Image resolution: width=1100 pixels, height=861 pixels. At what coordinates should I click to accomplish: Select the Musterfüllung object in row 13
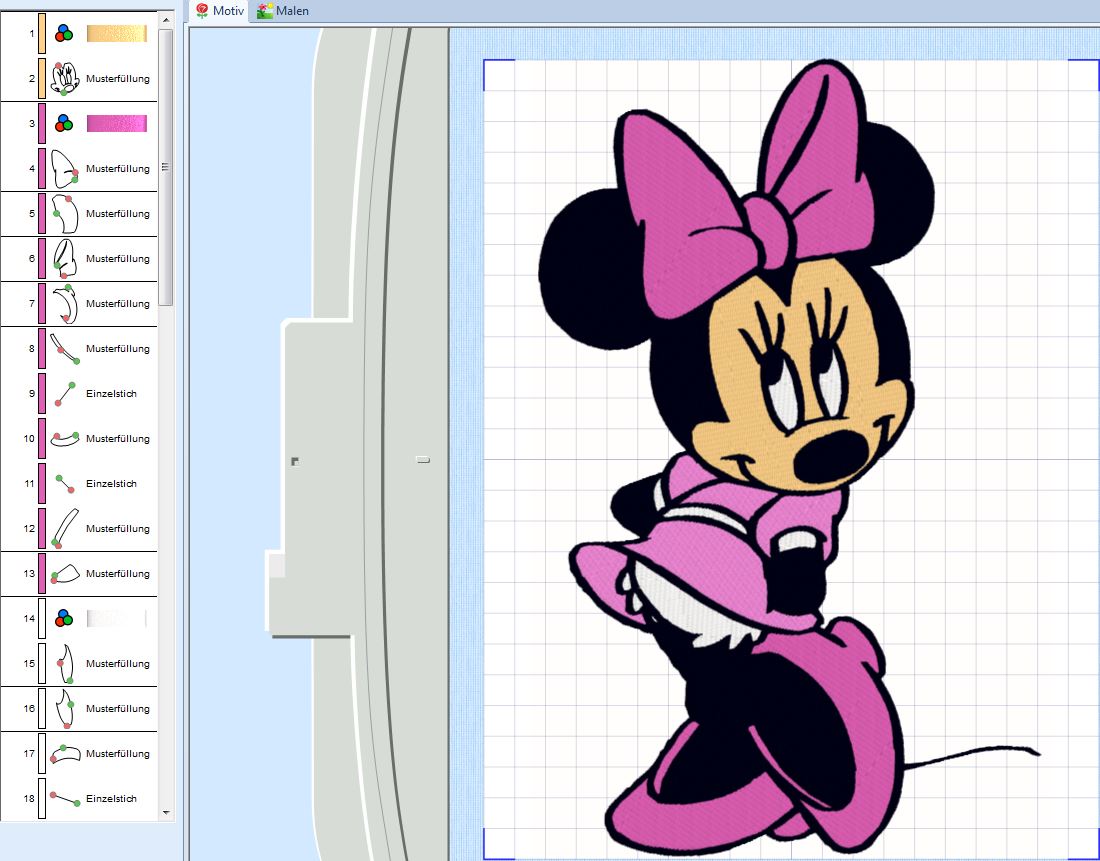click(117, 574)
